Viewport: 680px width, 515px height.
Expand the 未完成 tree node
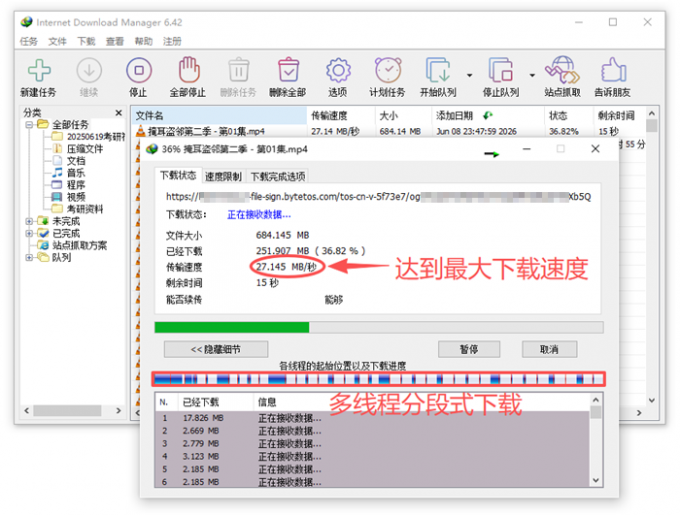point(29,221)
